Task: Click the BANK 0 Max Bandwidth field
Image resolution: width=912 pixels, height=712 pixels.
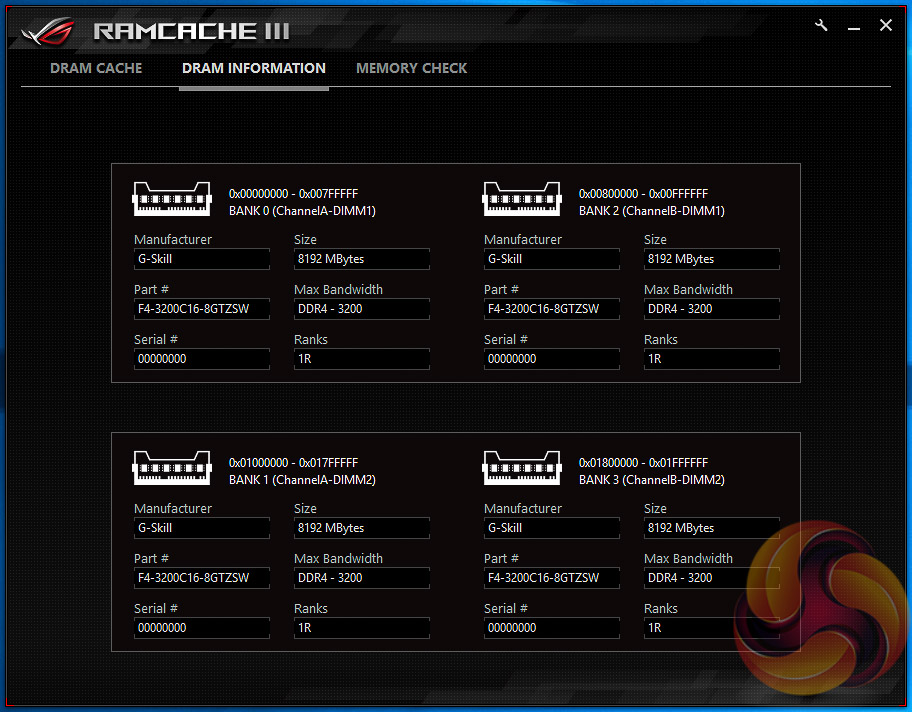Action: coord(362,309)
